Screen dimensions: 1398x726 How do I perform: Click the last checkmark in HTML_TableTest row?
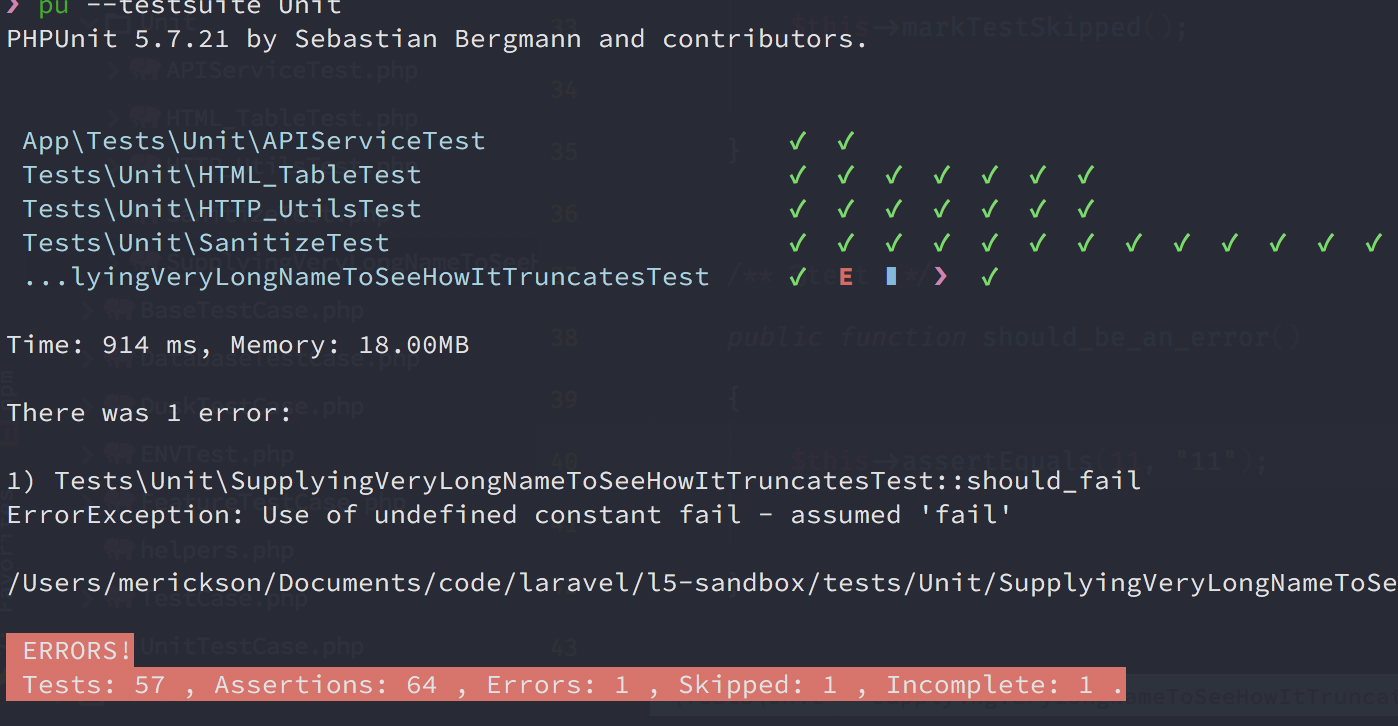[1086, 175]
